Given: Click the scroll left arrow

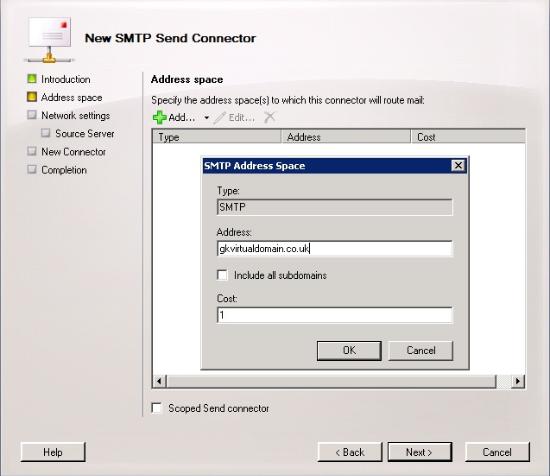Looking at the screenshot, I should coord(159,381).
